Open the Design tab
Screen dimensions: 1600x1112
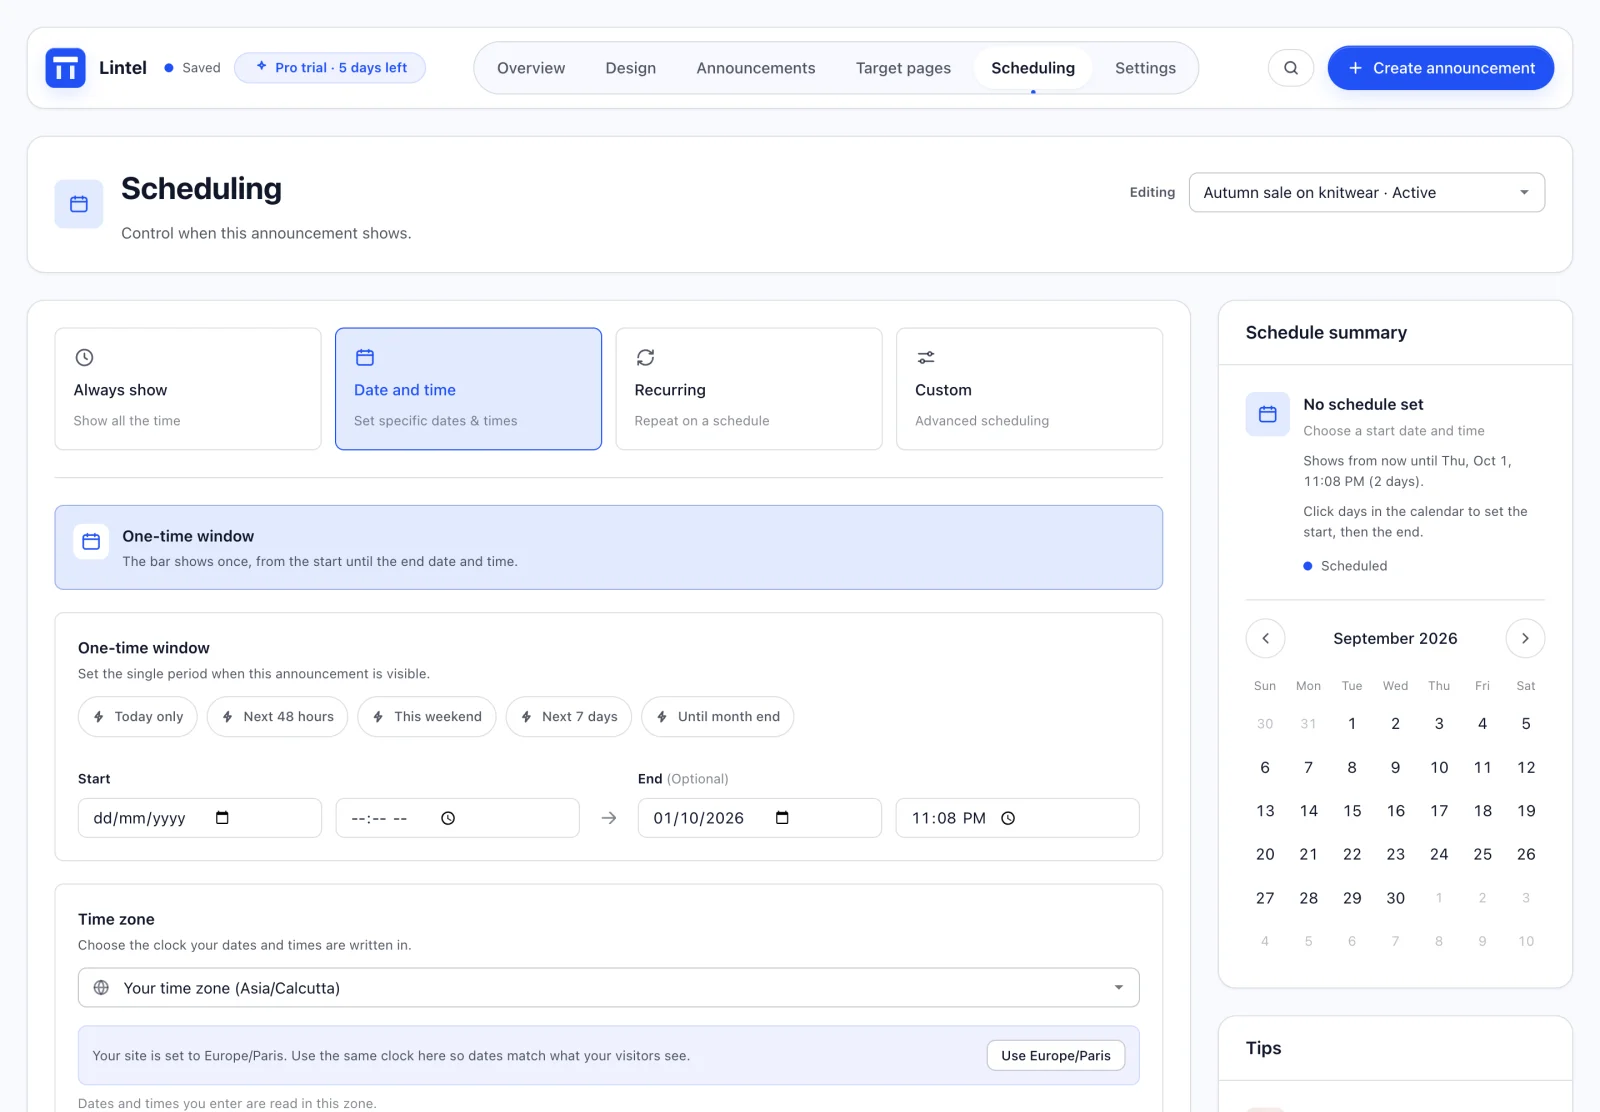click(x=631, y=68)
